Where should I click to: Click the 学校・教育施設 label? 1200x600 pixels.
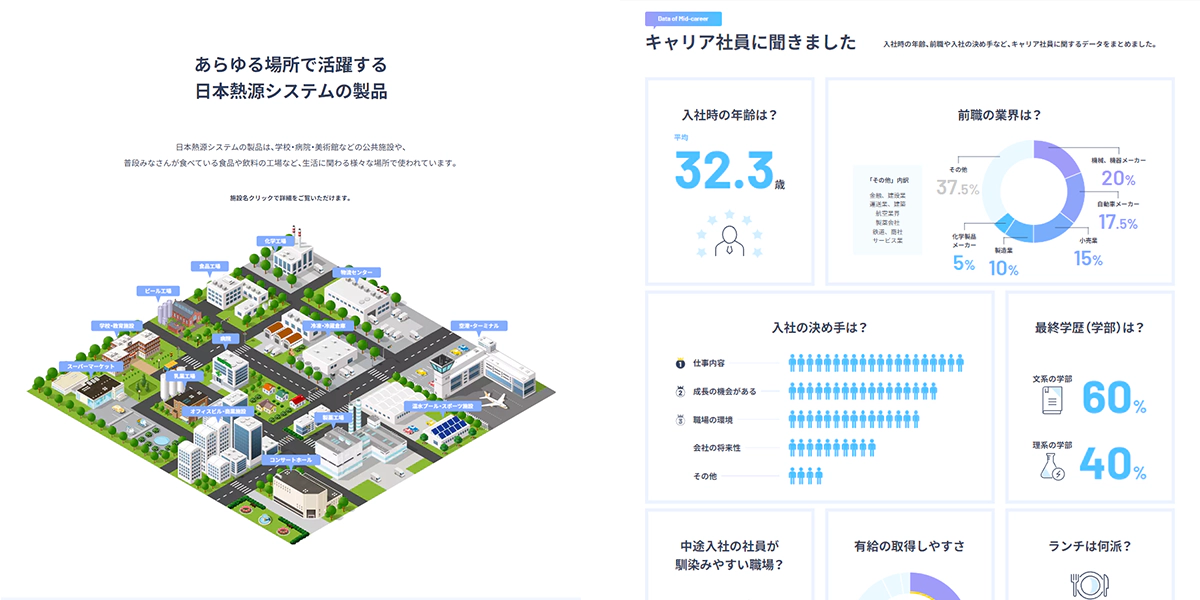point(118,326)
